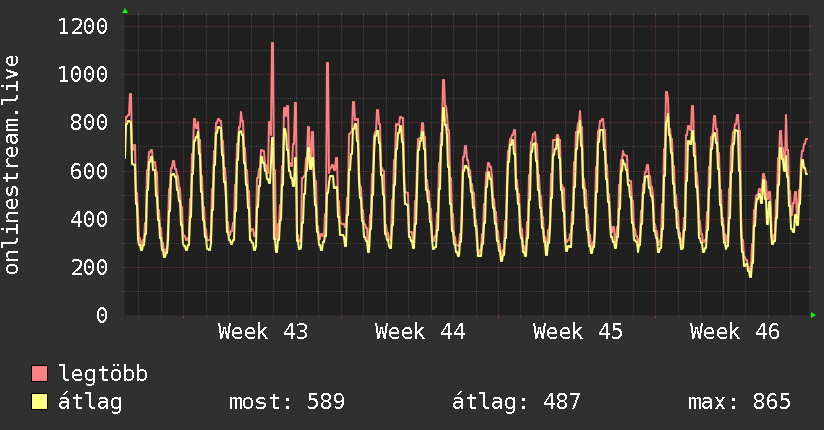Viewport: 824px width, 430px height.
Task: Click the 200 y-axis label
Action: click(89, 268)
